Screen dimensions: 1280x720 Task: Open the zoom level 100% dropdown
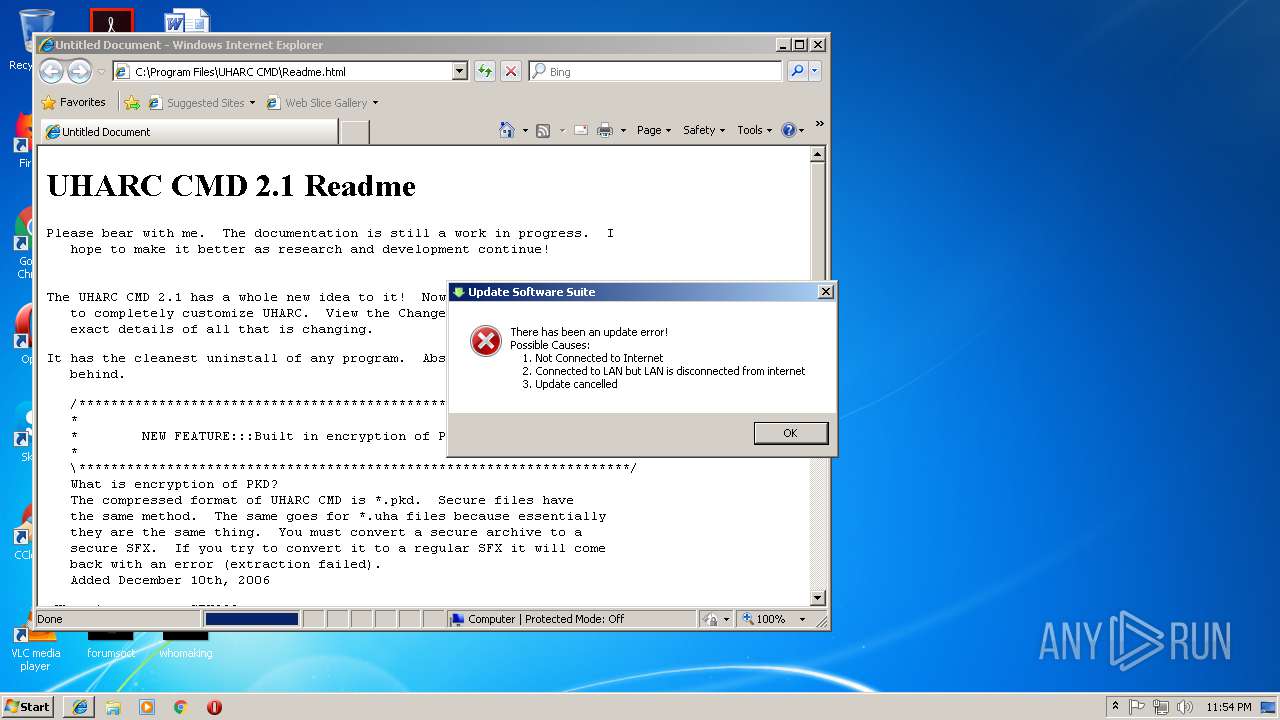[x=802, y=620]
